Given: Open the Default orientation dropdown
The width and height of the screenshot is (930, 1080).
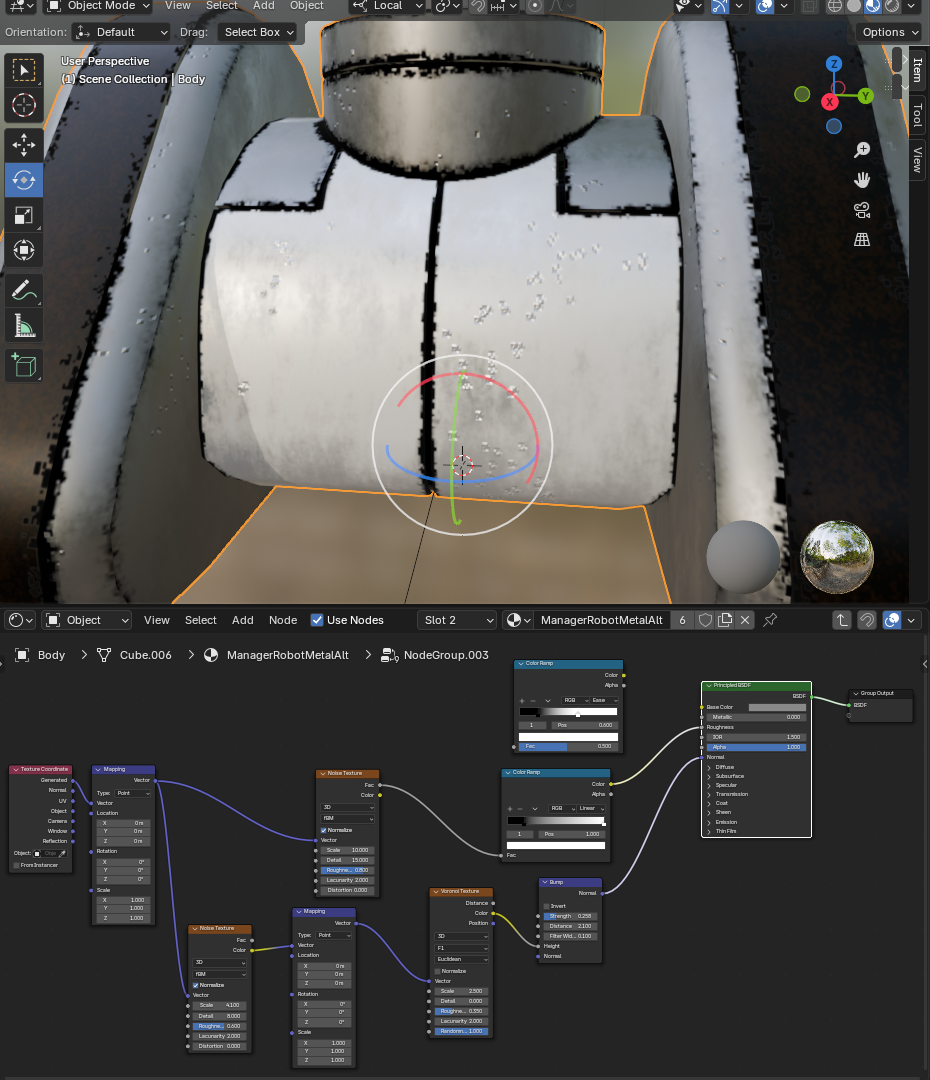Looking at the screenshot, I should click(x=121, y=32).
